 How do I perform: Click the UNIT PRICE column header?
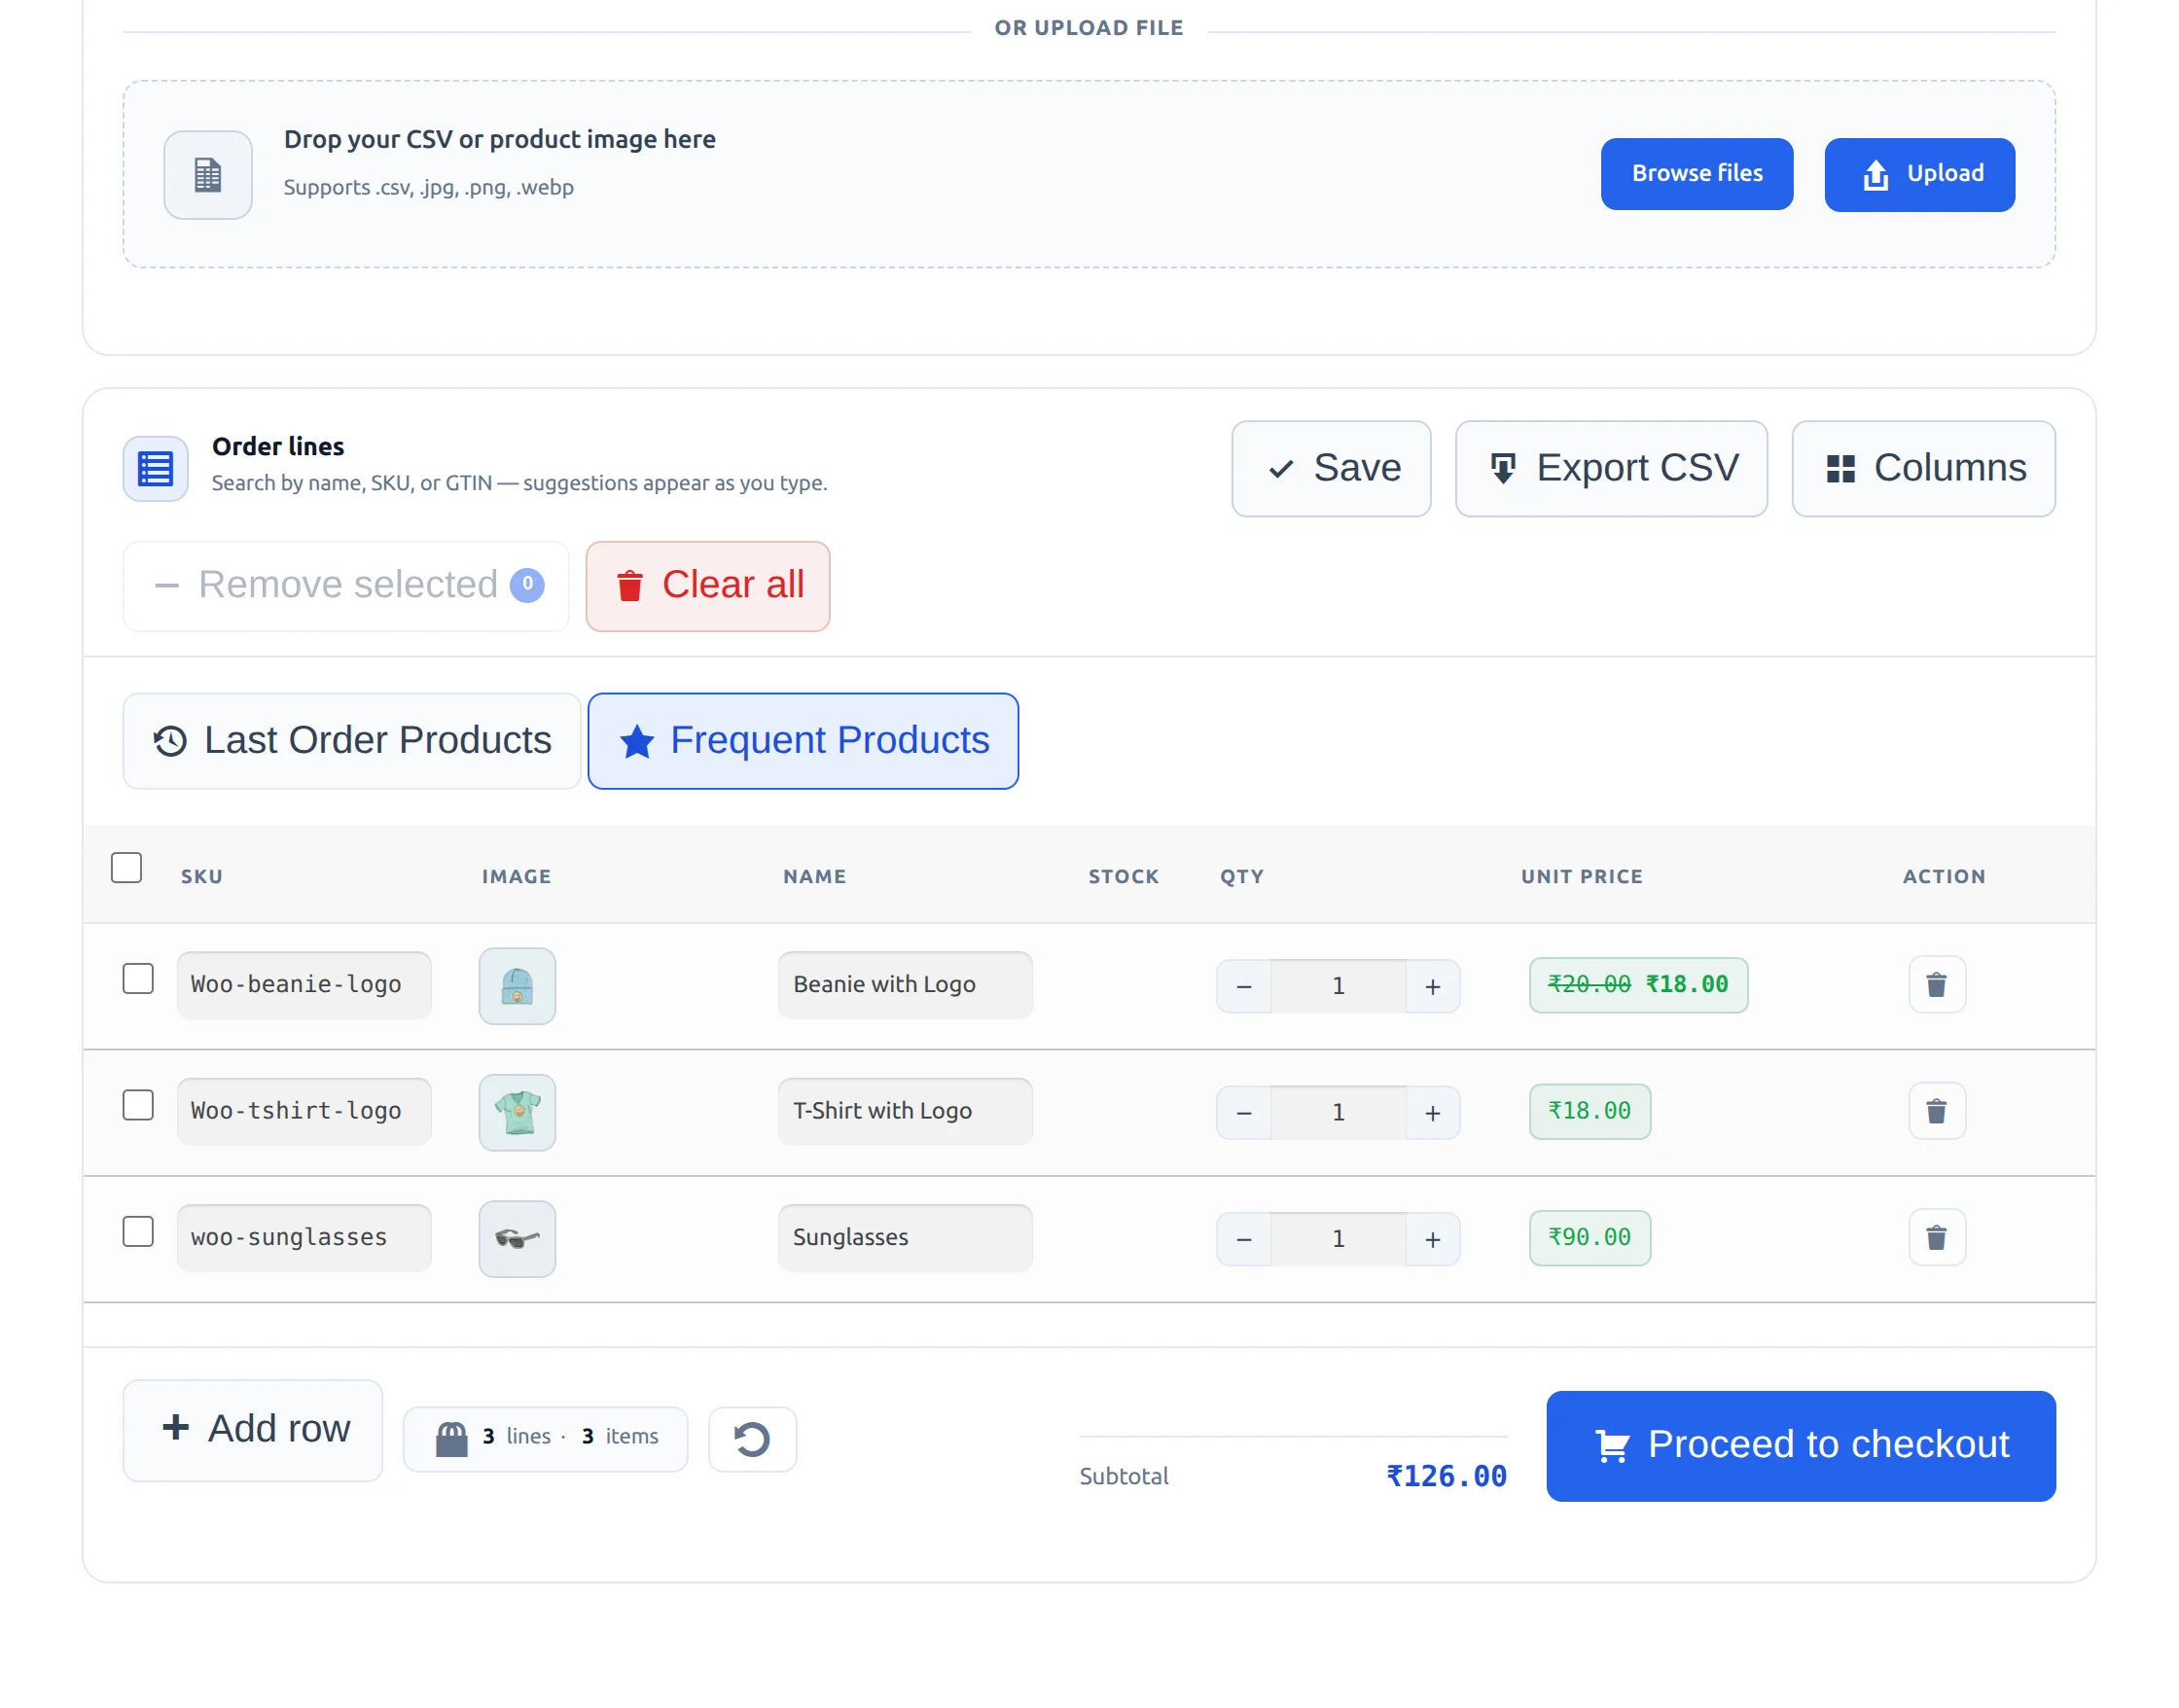point(1581,876)
